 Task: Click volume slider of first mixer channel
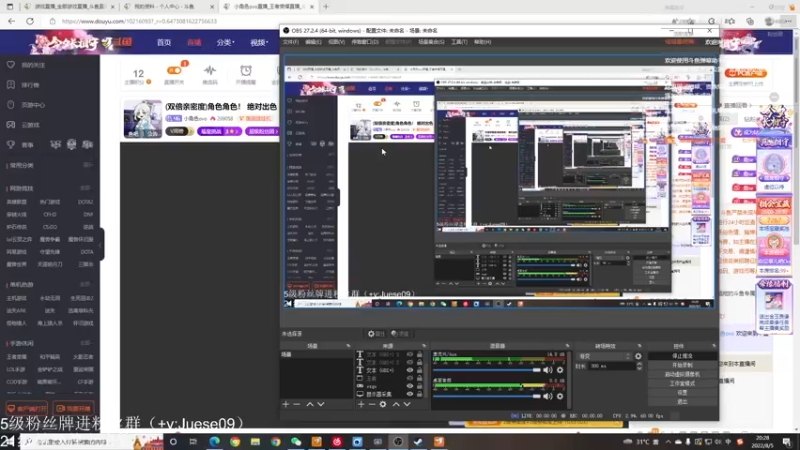[x=487, y=370]
